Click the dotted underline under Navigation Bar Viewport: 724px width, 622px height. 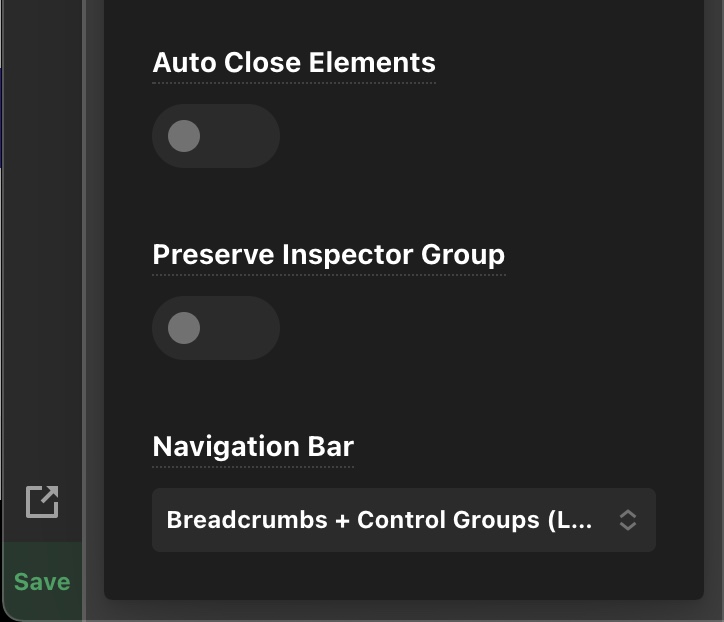[x=253, y=467]
